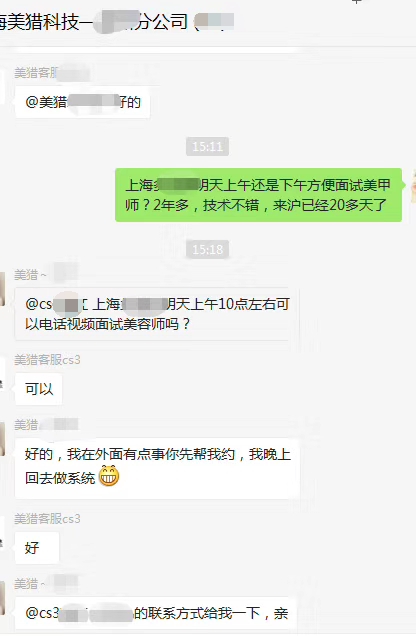Select the top message ending with 好的

[82, 102]
